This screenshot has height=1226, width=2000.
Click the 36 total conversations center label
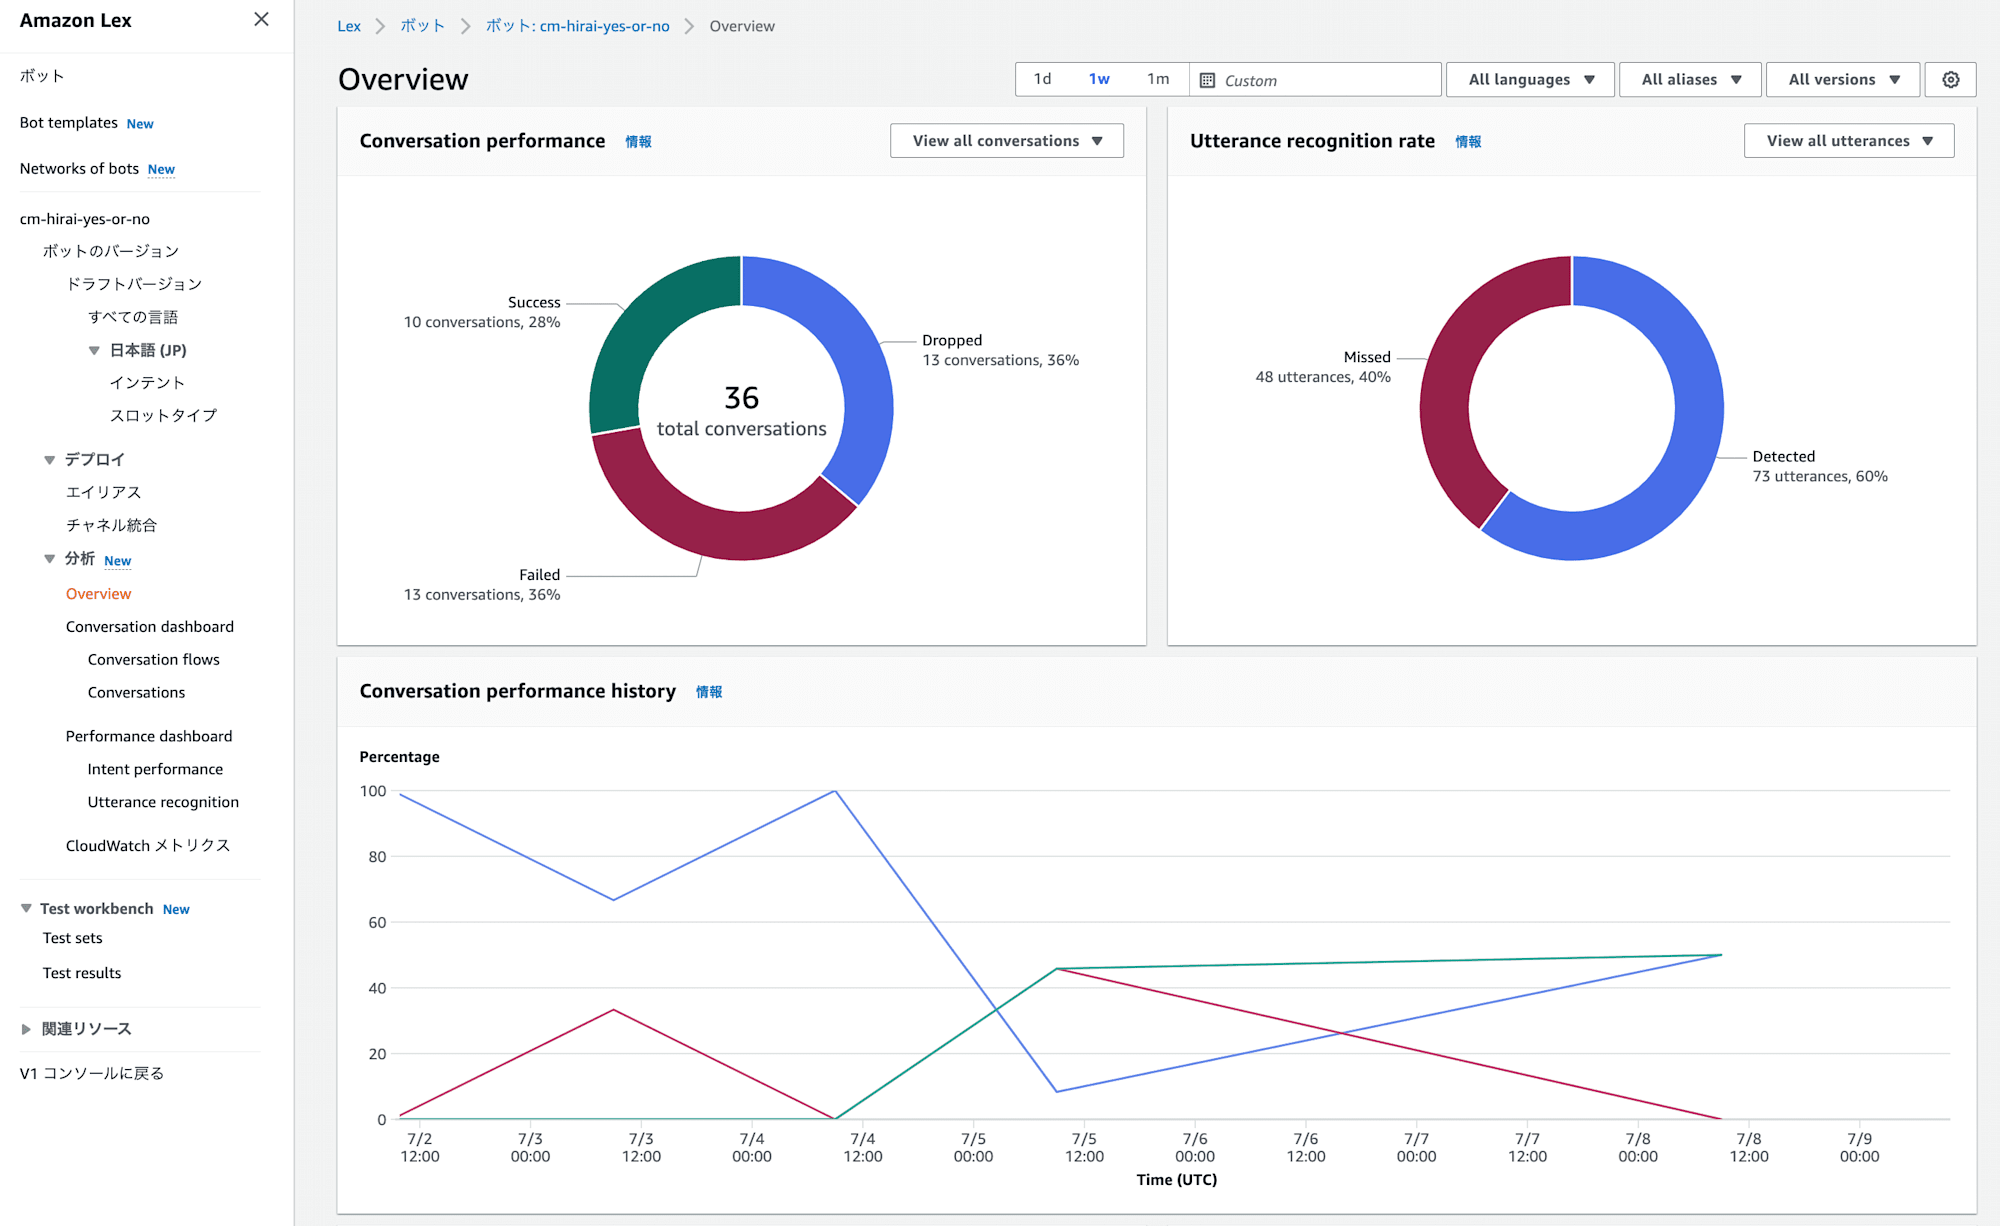click(x=742, y=412)
